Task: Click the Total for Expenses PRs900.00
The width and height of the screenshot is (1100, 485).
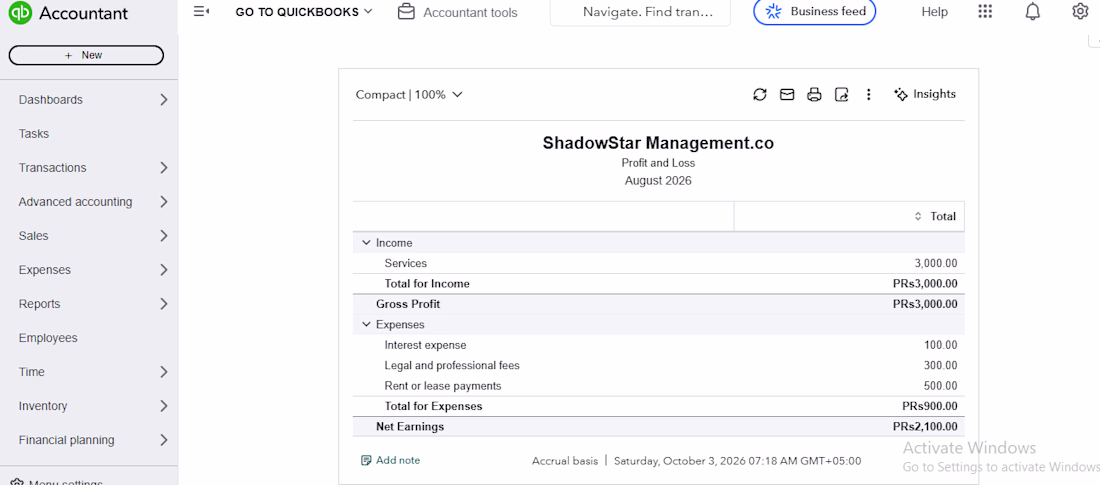Action: click(x=930, y=406)
